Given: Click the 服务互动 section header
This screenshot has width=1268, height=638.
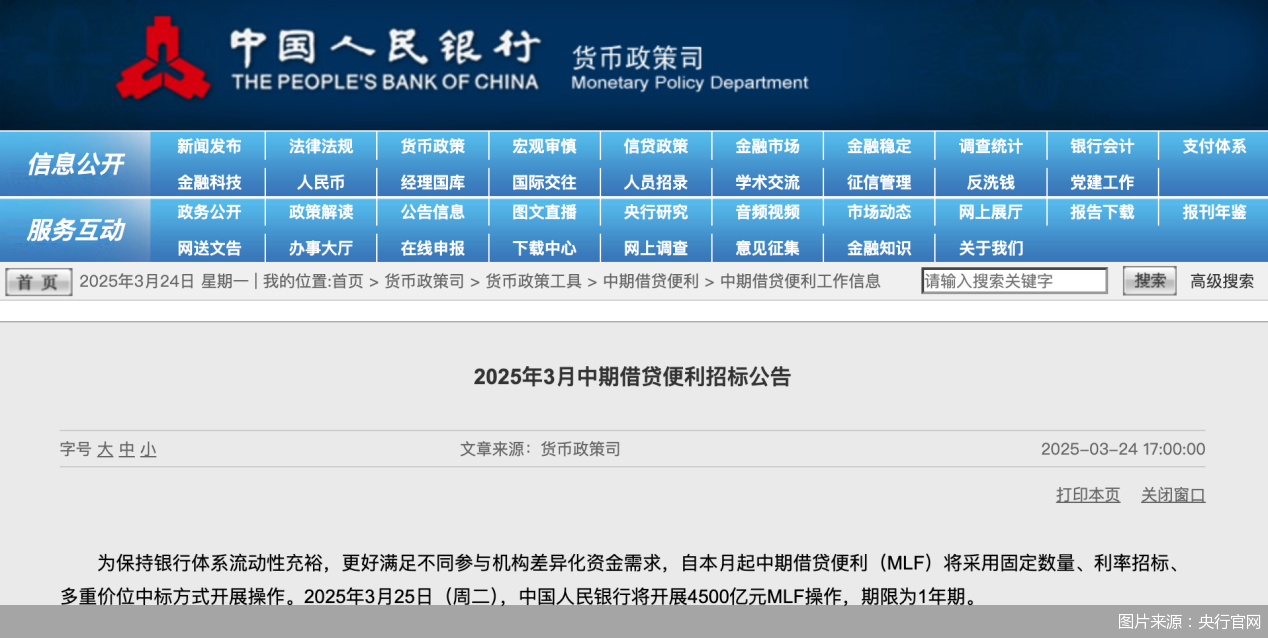Looking at the screenshot, I should (x=75, y=230).
